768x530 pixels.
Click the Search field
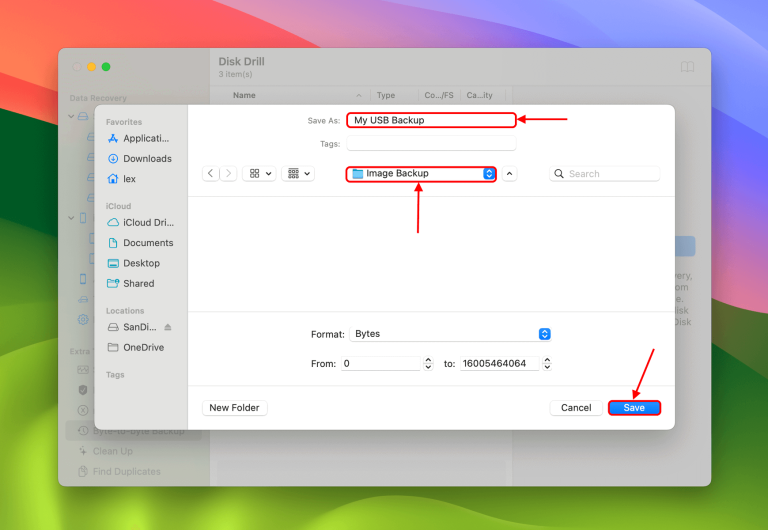605,174
